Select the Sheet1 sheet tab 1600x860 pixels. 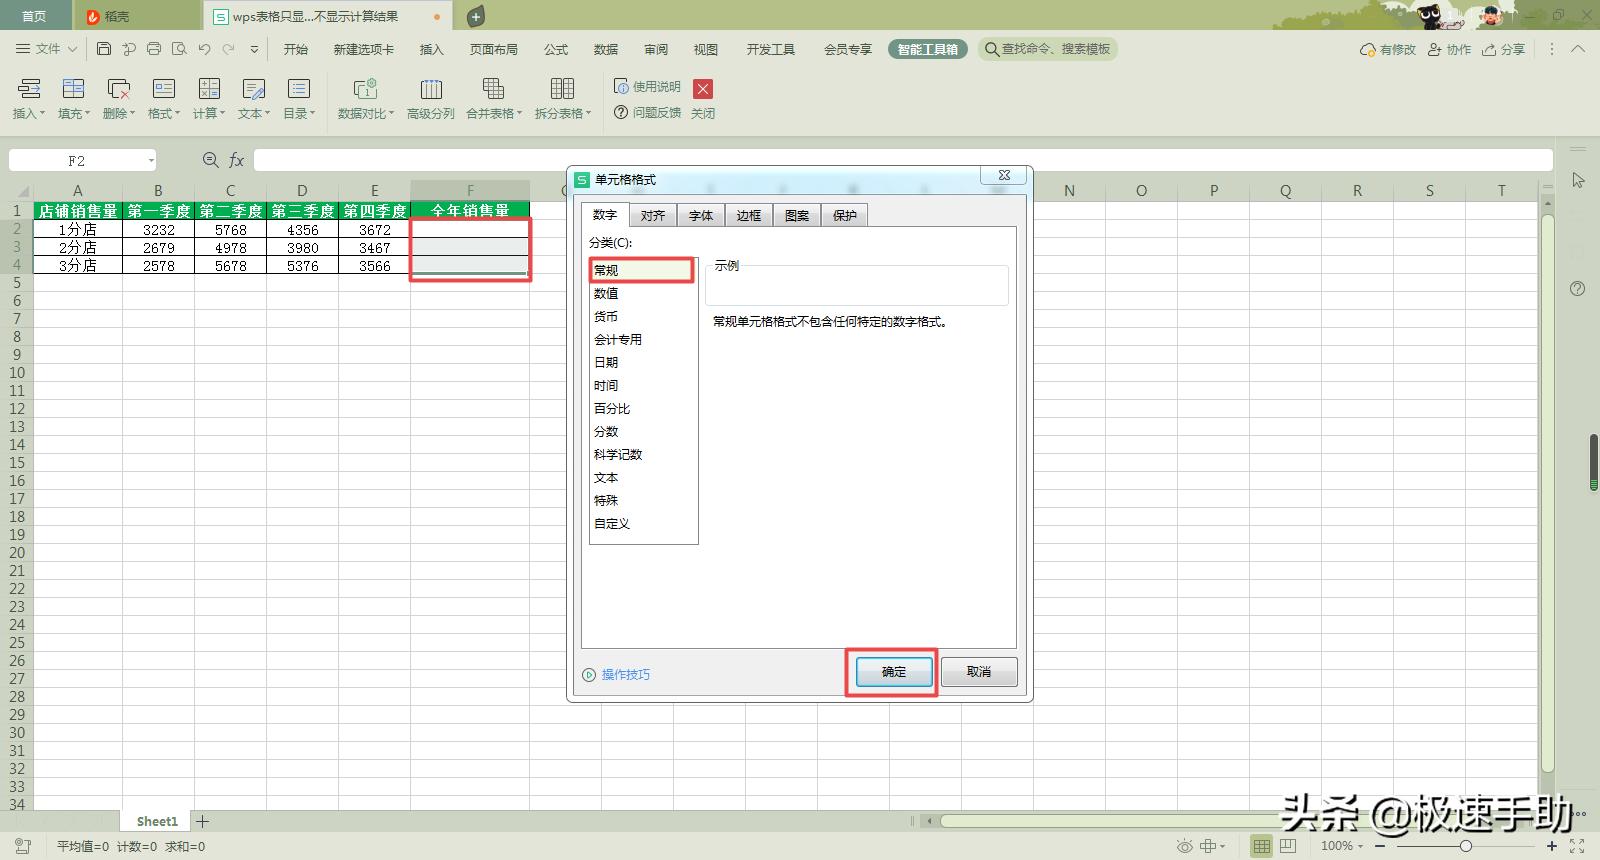point(157,821)
